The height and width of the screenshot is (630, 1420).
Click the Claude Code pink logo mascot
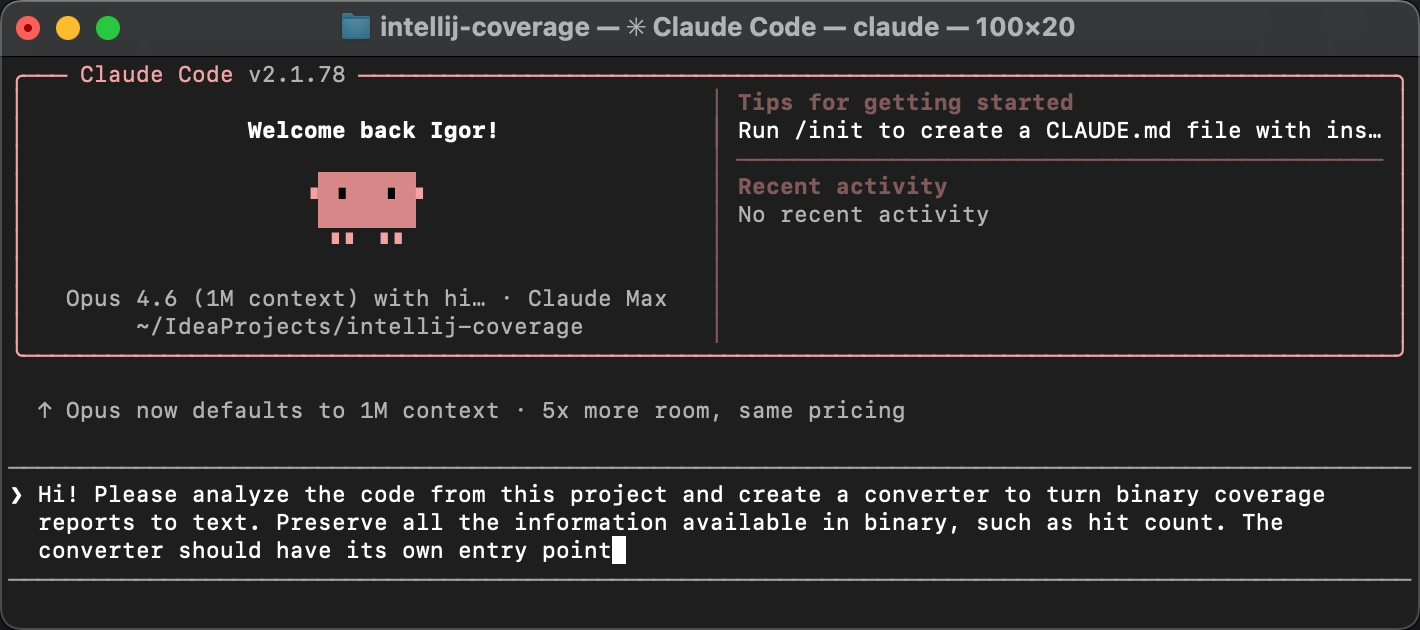[367, 203]
